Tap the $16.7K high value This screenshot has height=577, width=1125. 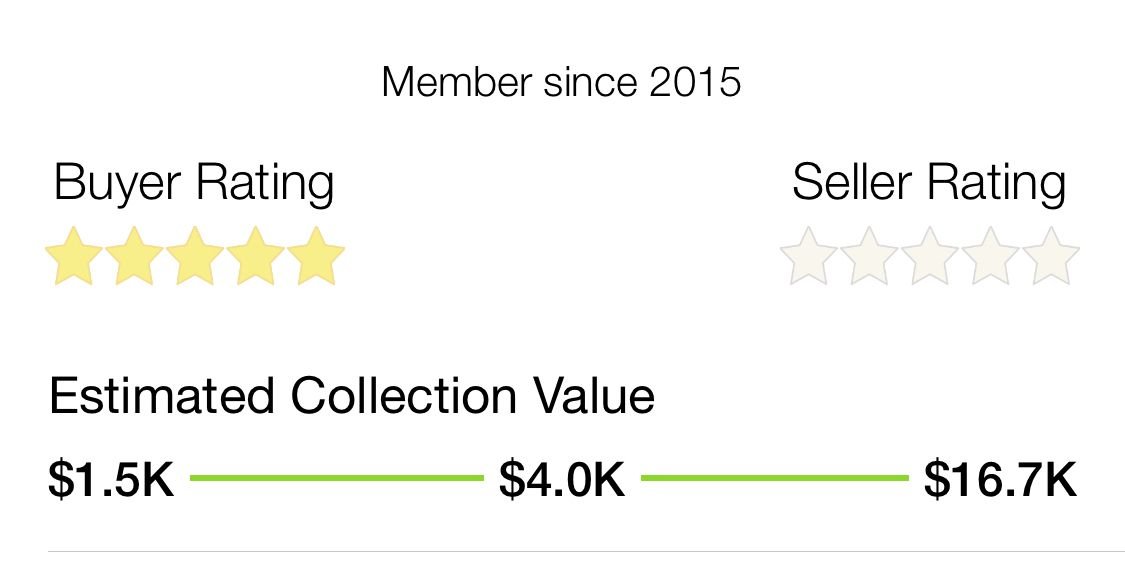[x=1000, y=480]
